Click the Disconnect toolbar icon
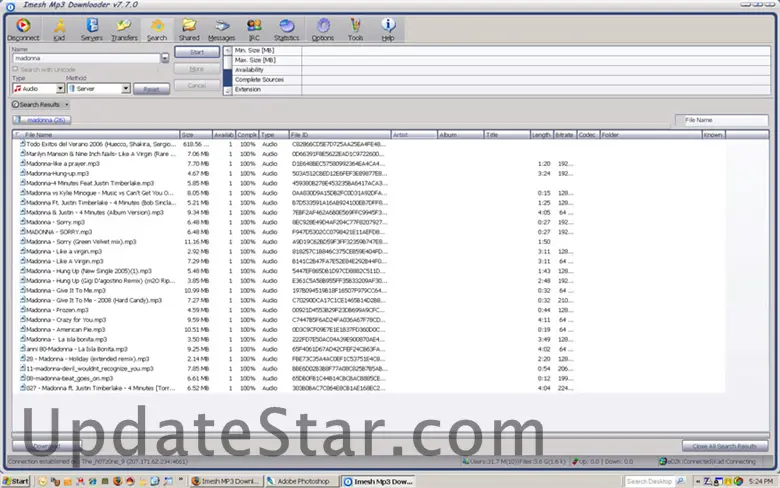 click(23, 29)
